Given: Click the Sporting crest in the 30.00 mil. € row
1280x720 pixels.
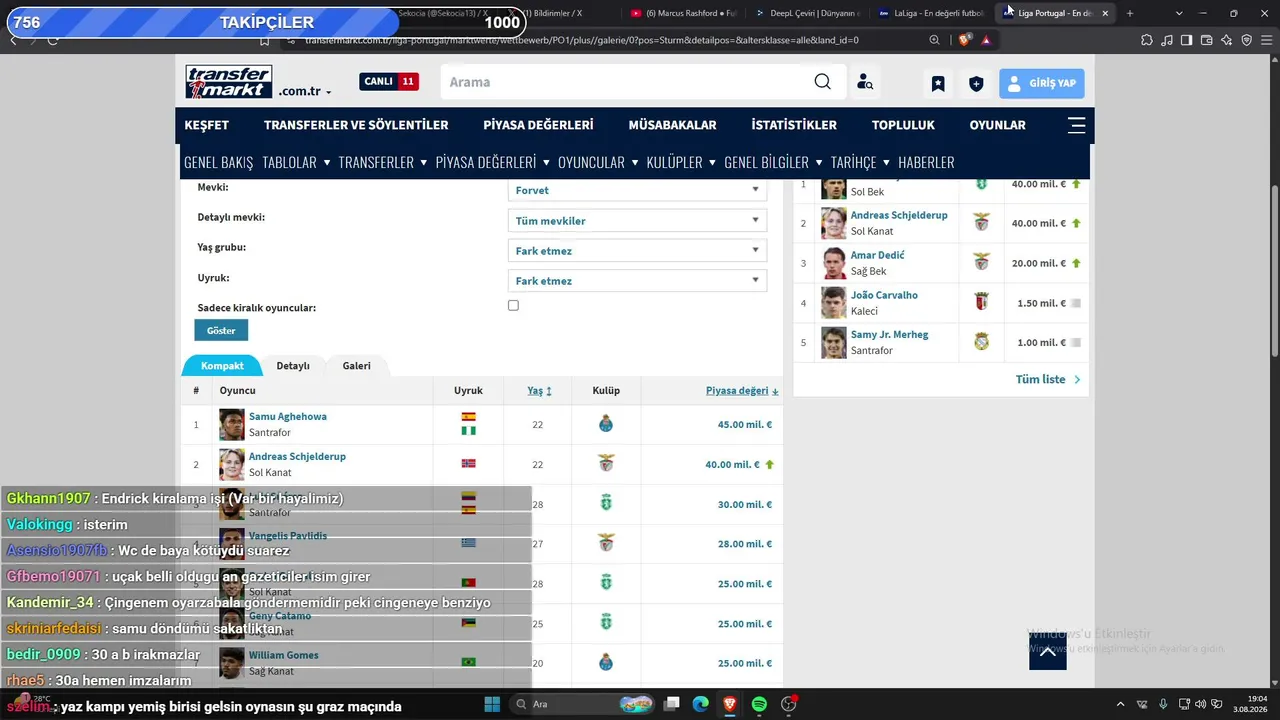Looking at the screenshot, I should tap(605, 503).
